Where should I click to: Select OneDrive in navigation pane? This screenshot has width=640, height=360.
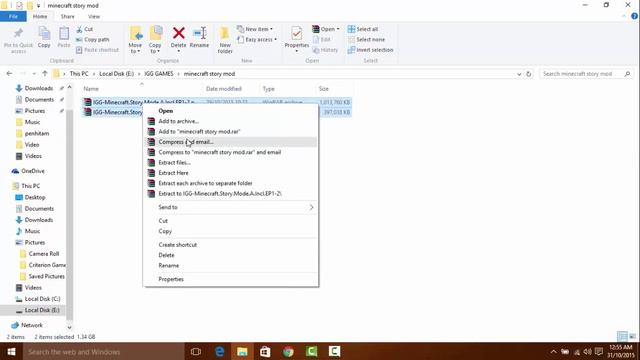click(33, 171)
